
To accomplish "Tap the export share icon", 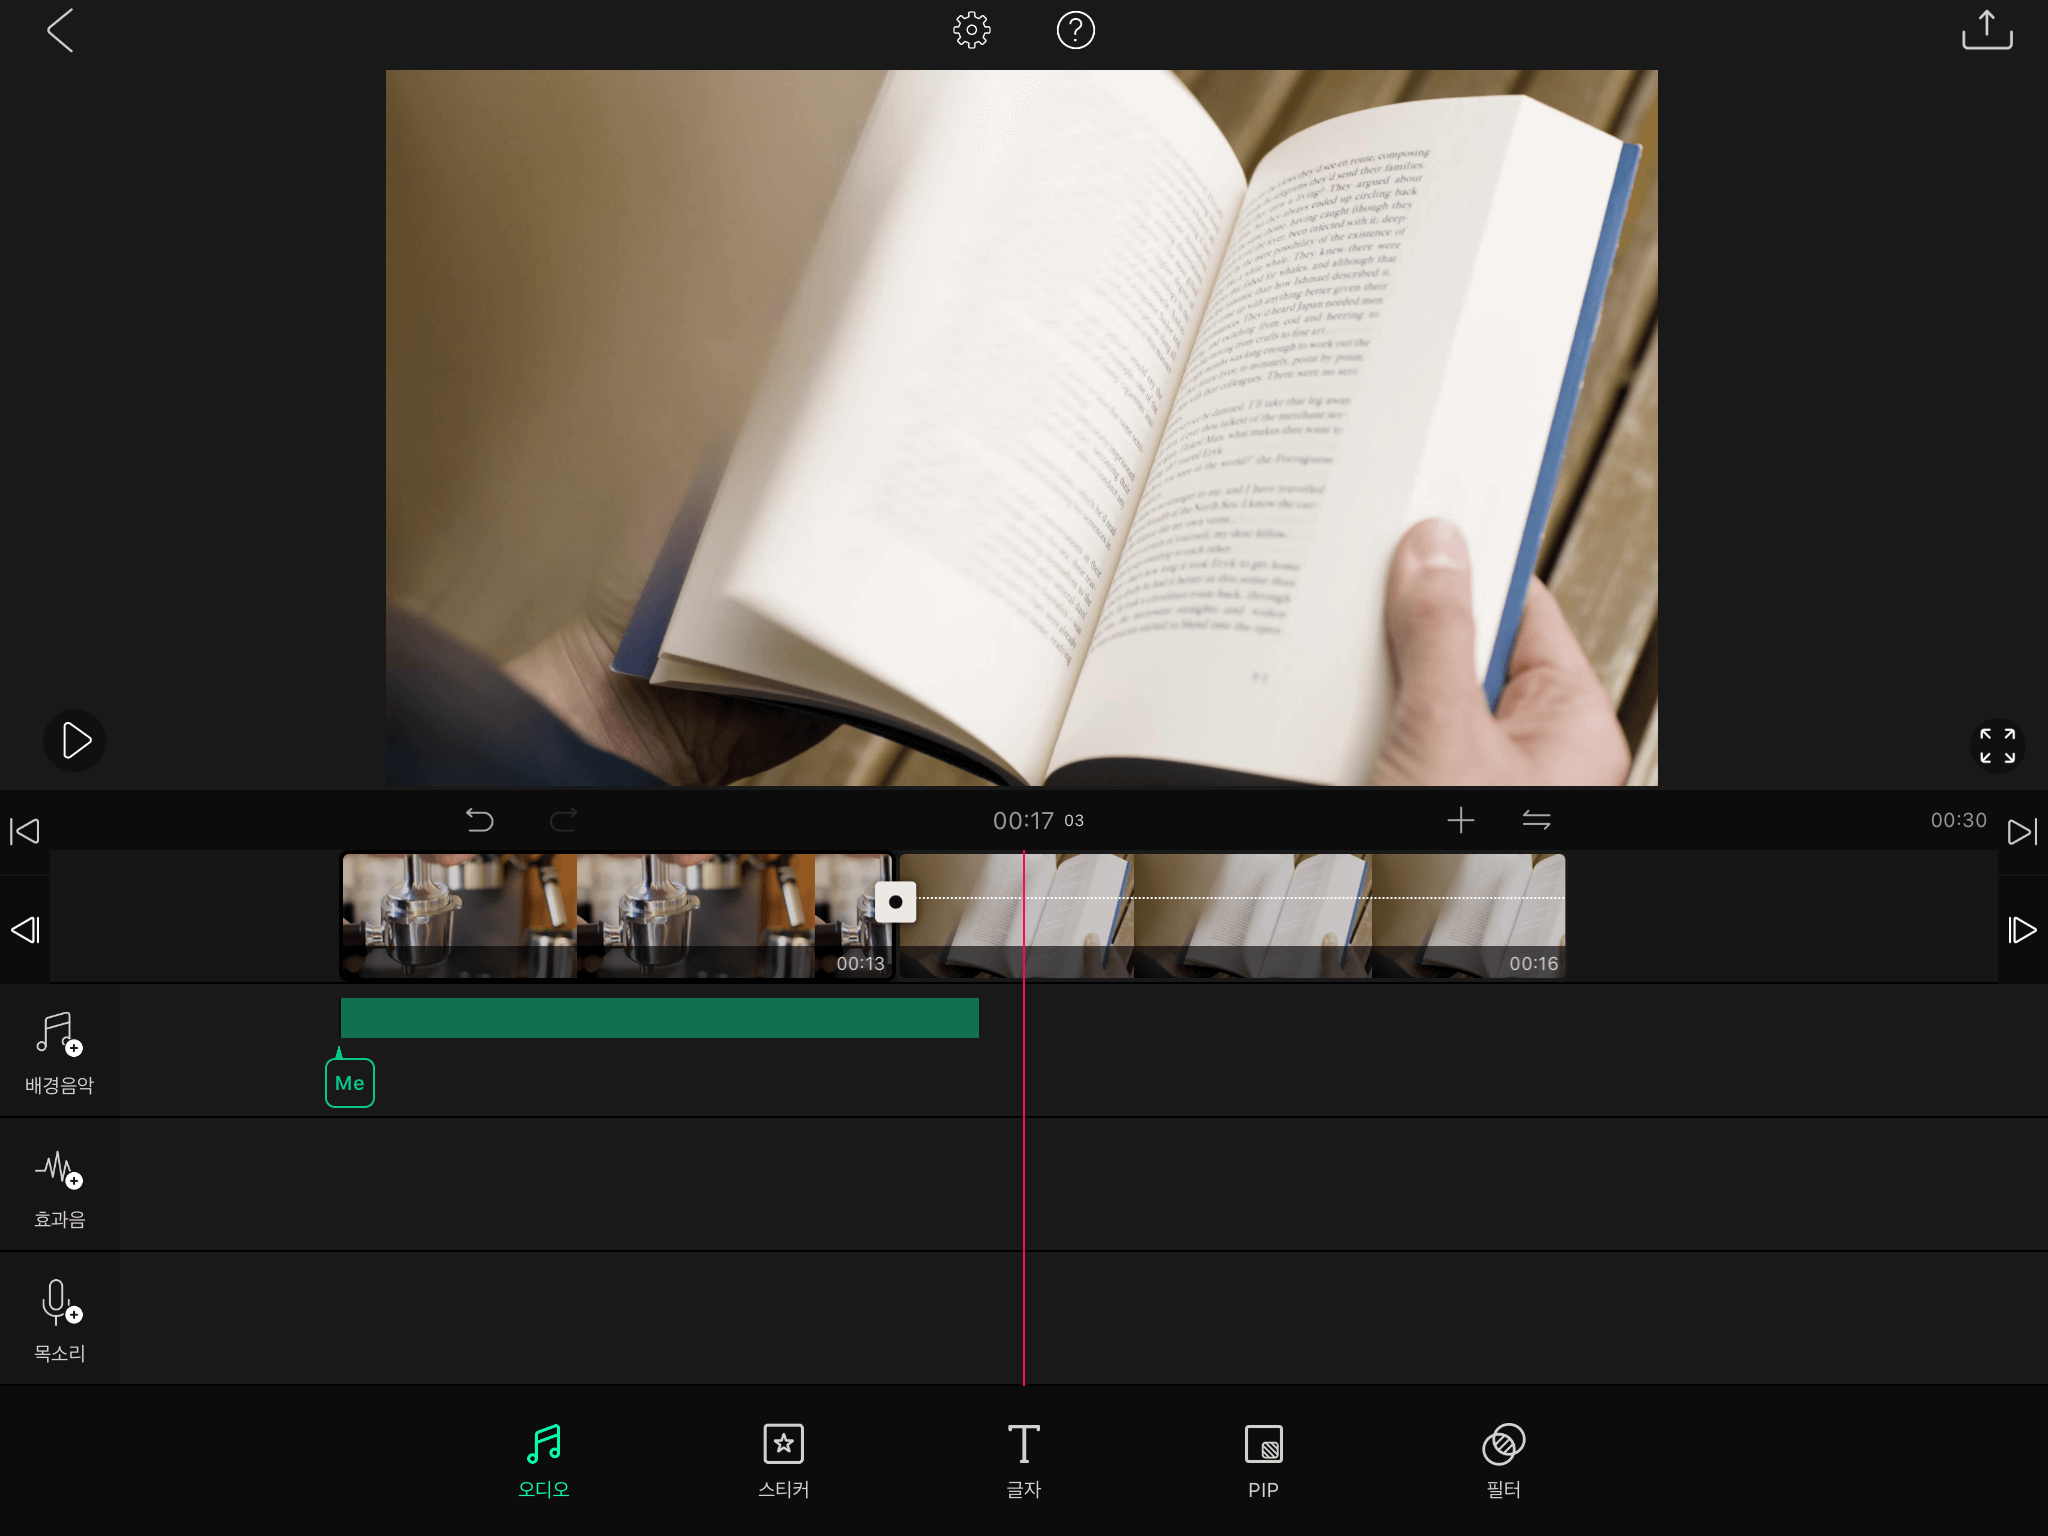I will [x=1986, y=31].
